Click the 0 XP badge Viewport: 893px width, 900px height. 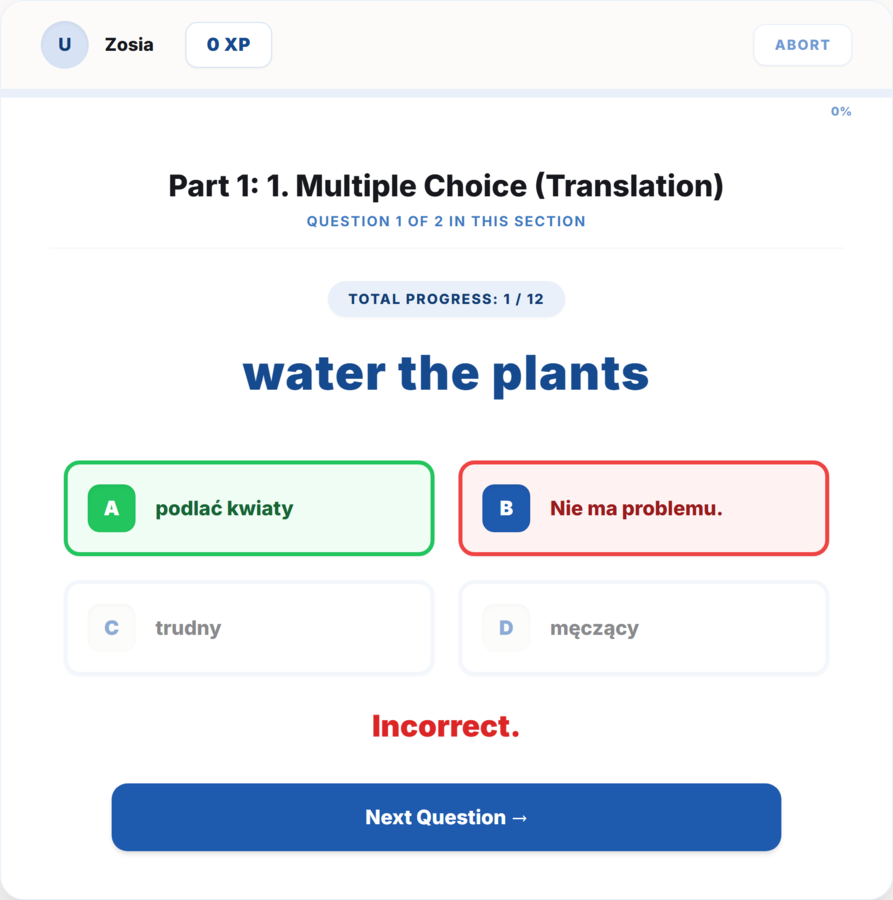tap(228, 45)
